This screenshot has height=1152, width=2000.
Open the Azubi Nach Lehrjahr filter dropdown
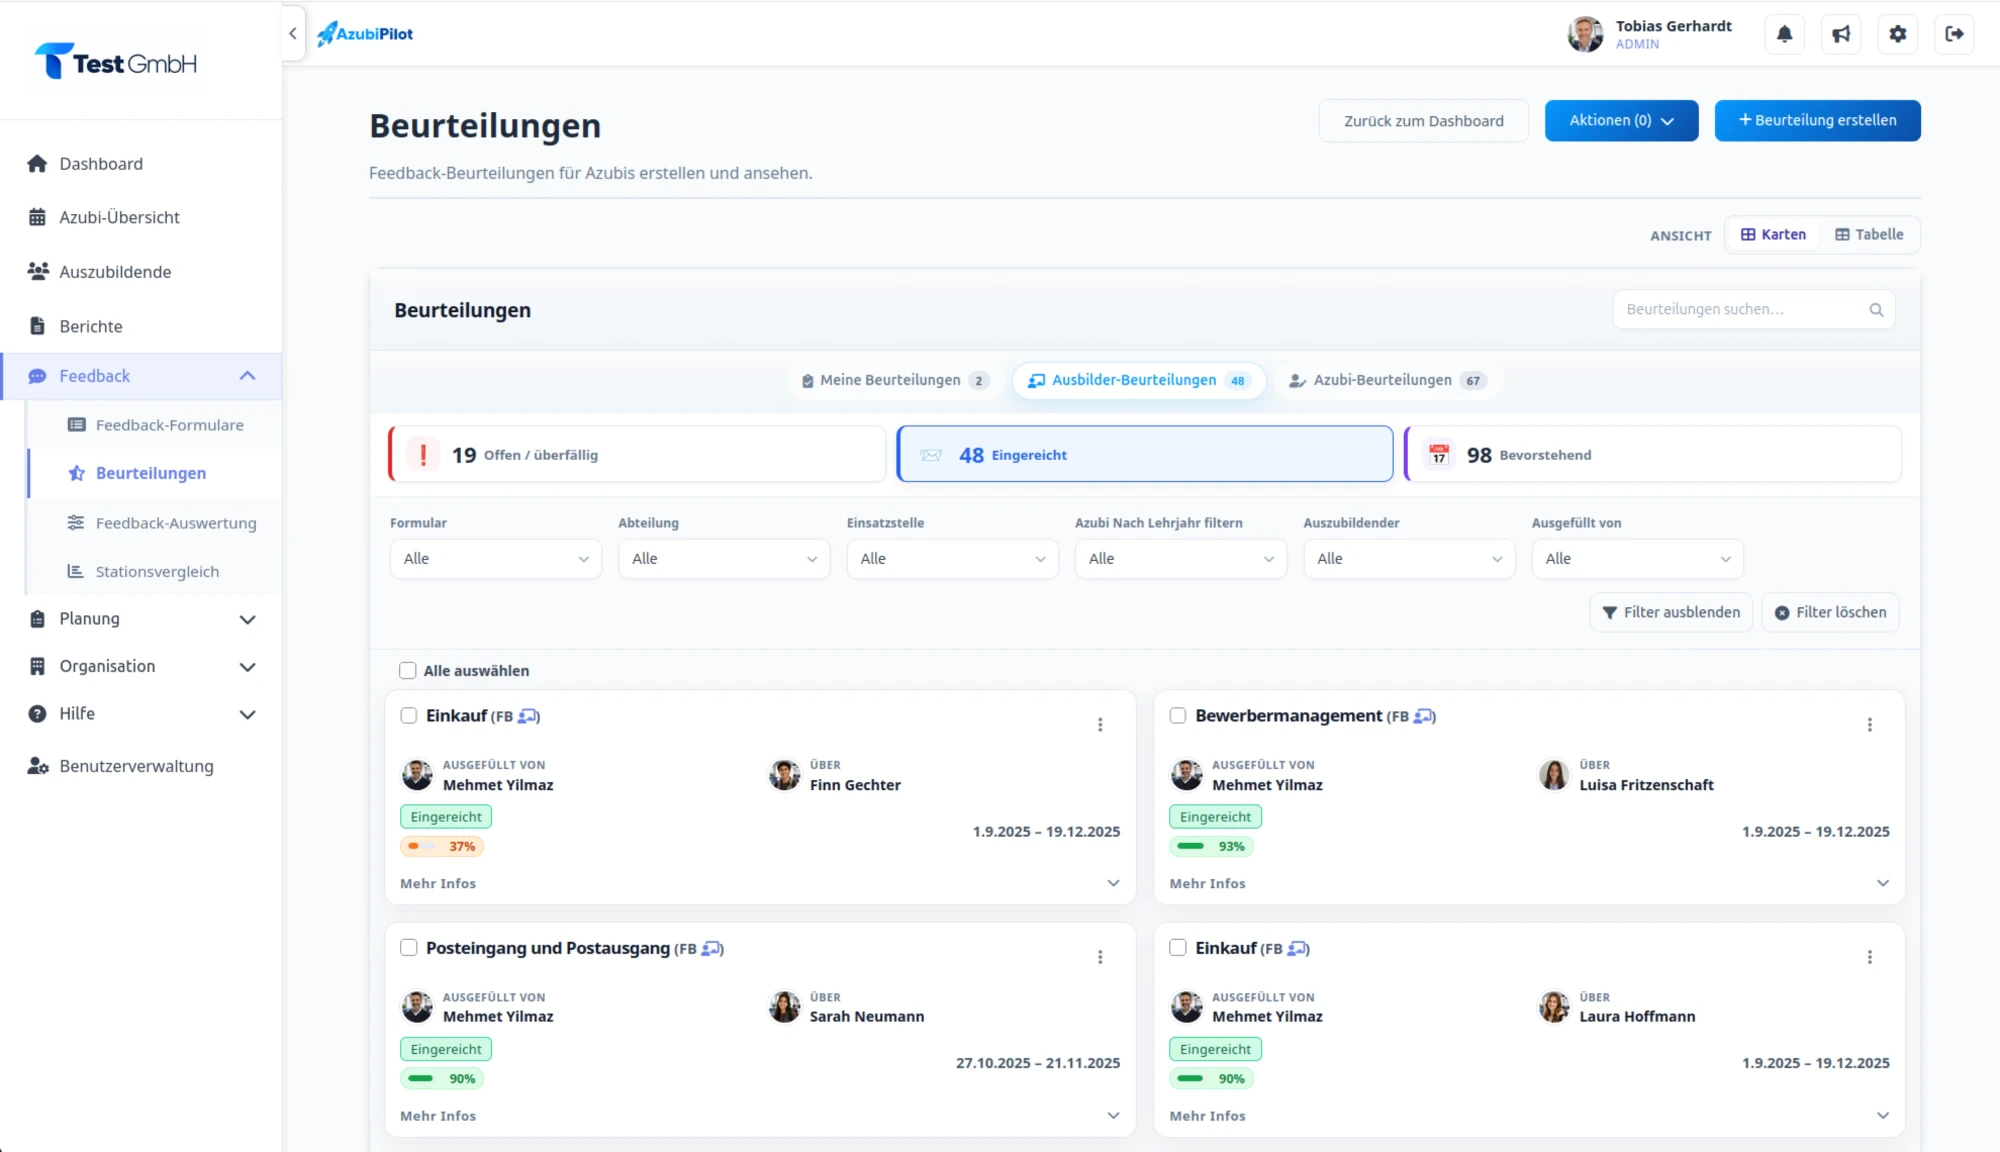click(x=1181, y=559)
